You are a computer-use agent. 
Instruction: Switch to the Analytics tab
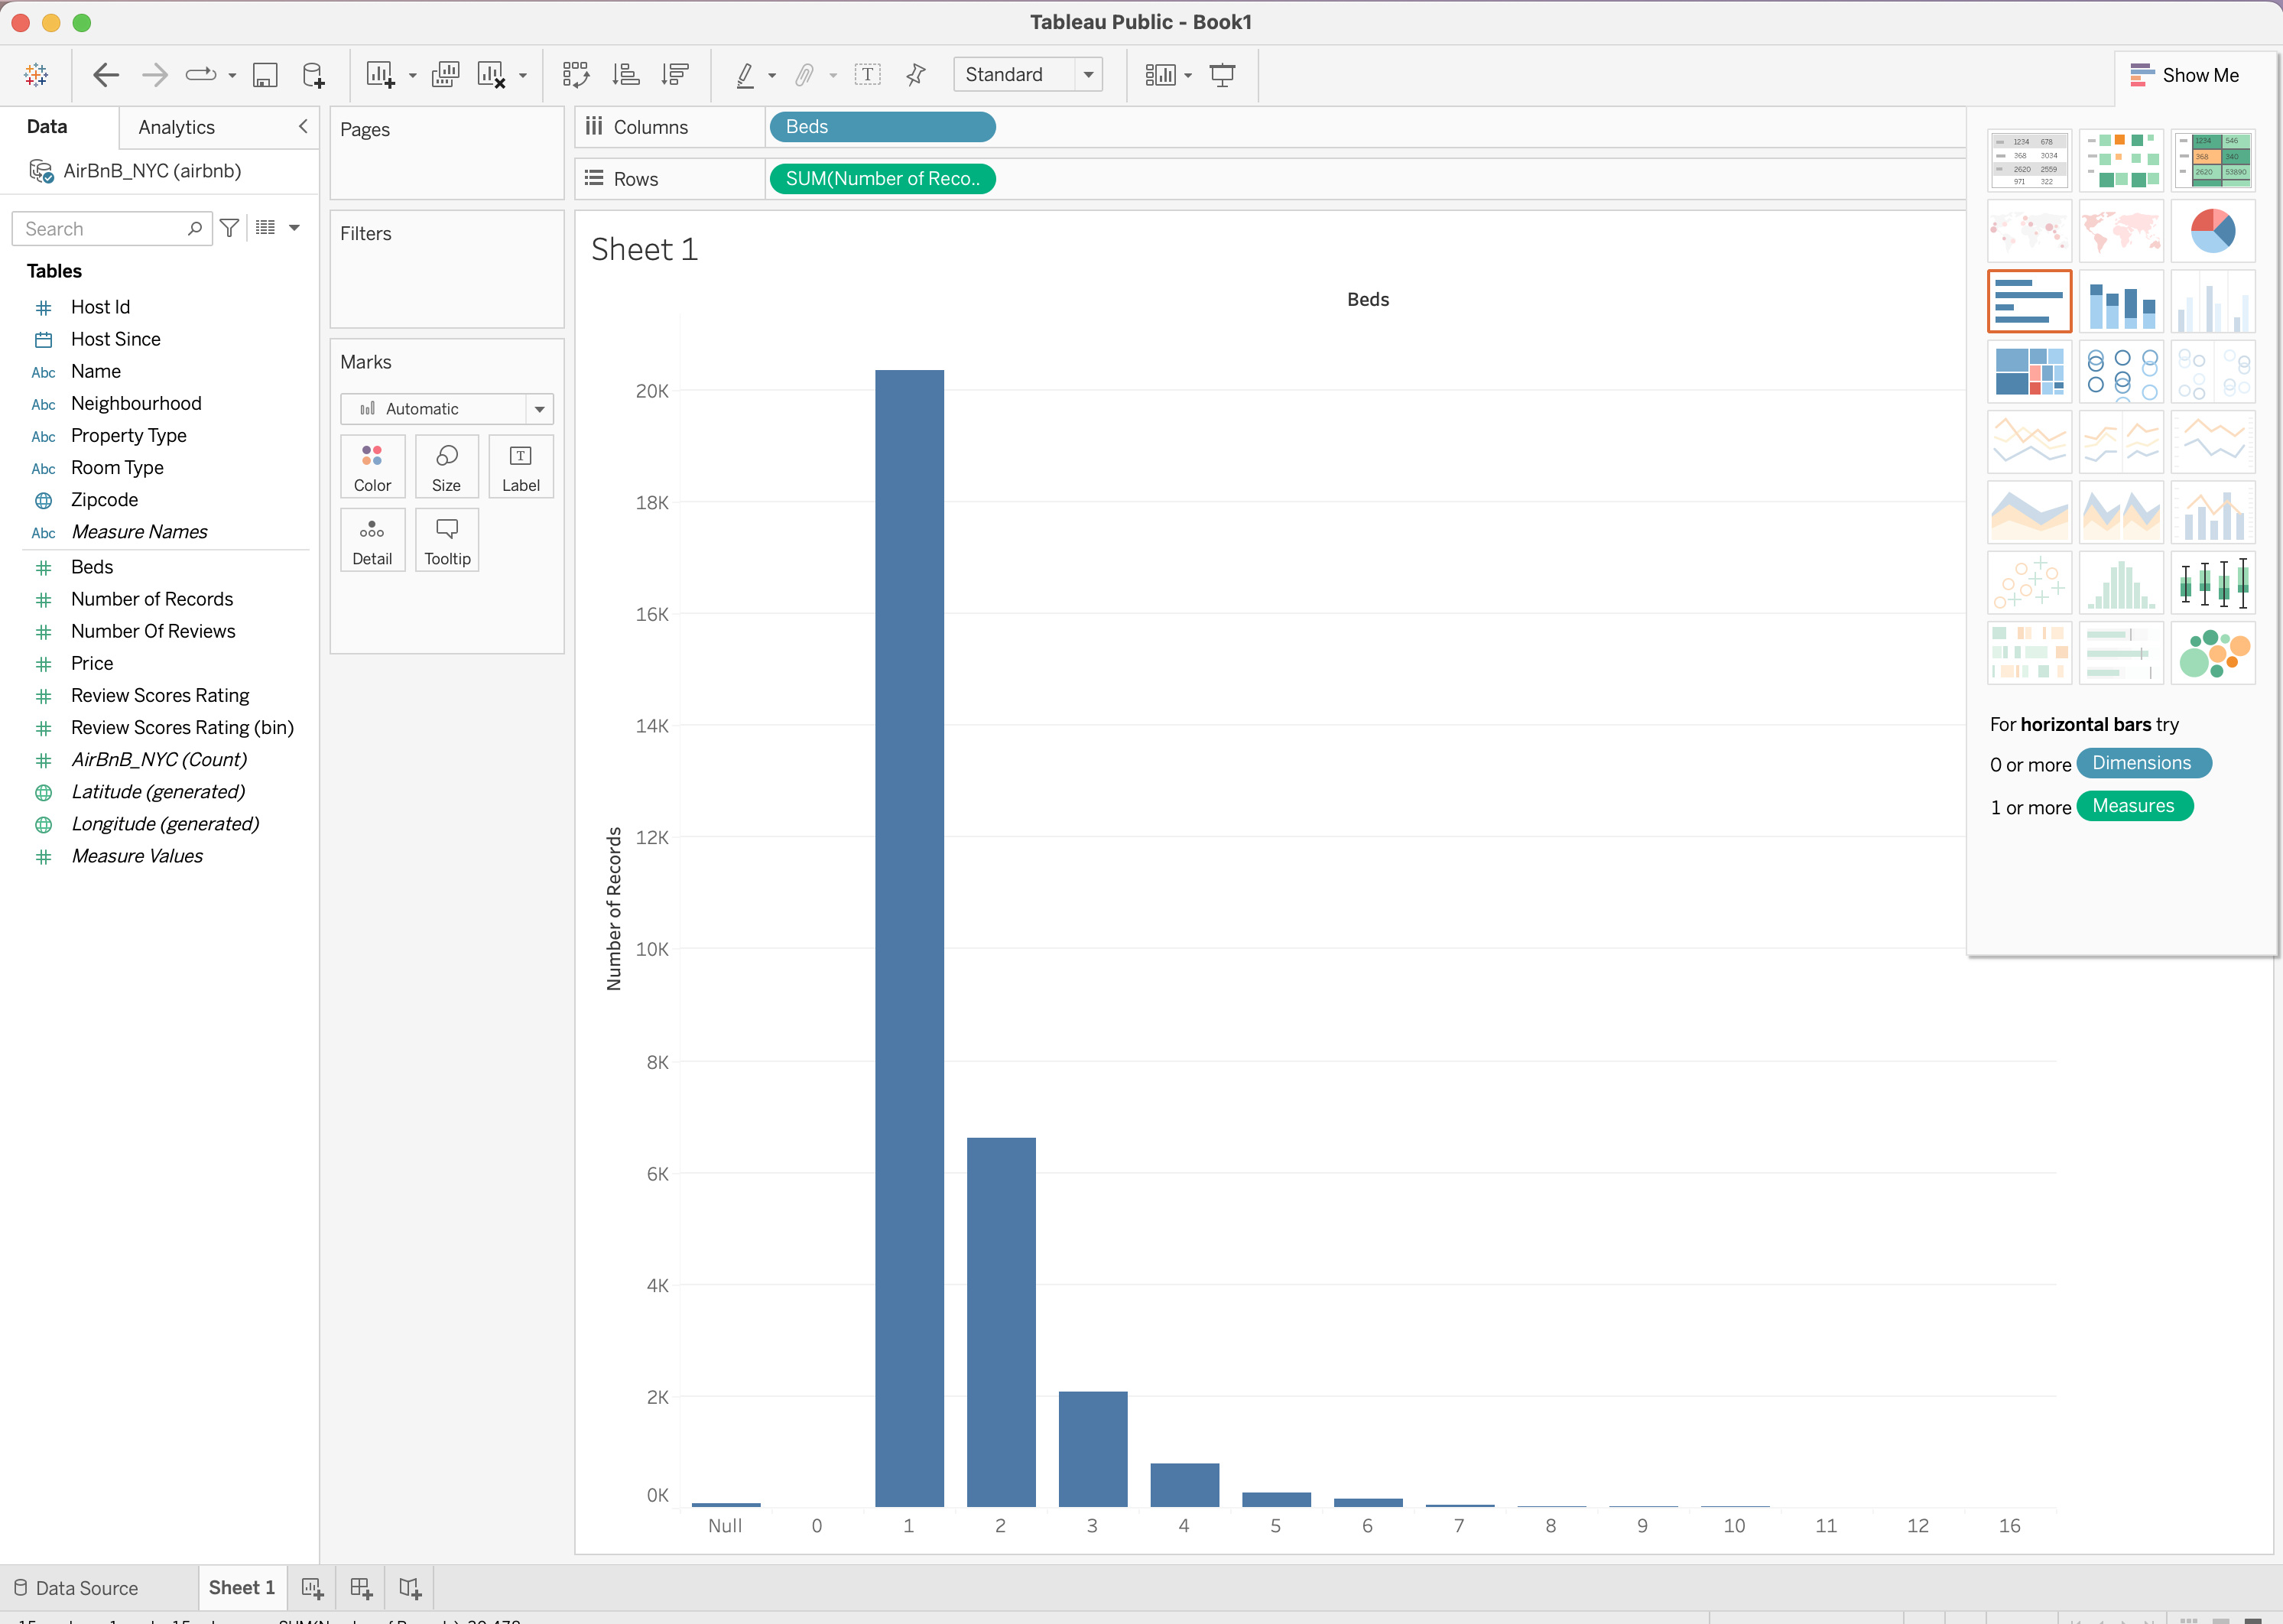[177, 127]
